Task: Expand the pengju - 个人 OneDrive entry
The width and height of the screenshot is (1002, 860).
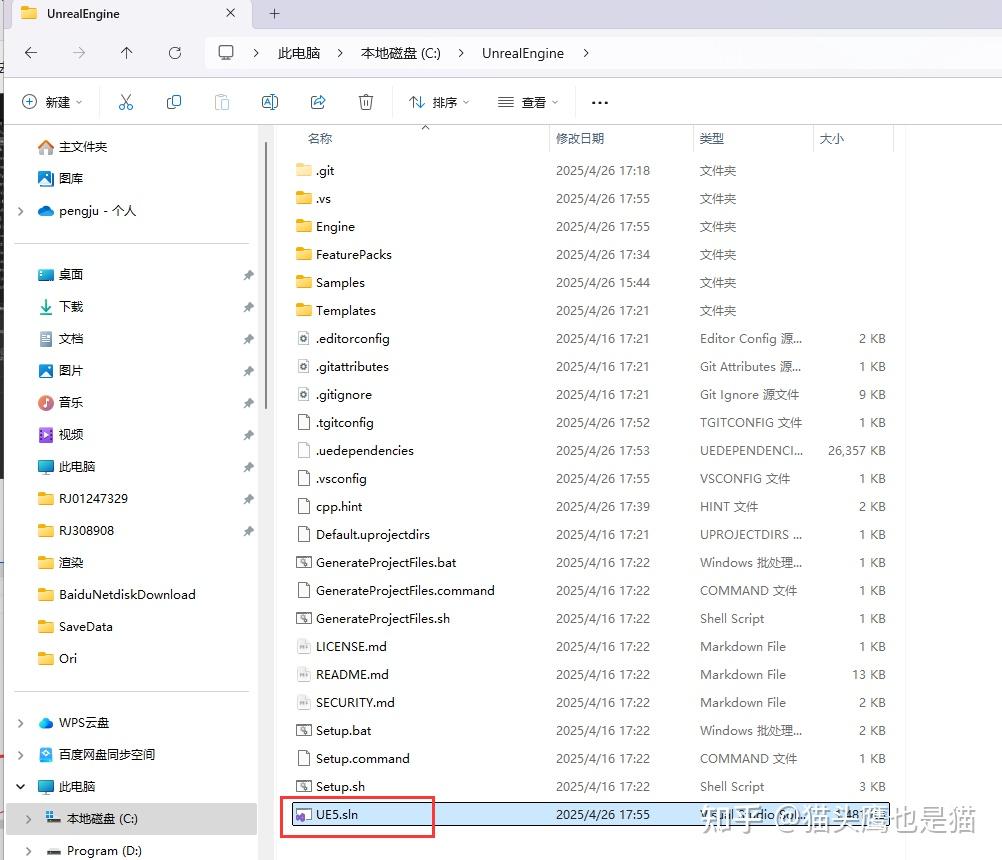Action: click(18, 210)
